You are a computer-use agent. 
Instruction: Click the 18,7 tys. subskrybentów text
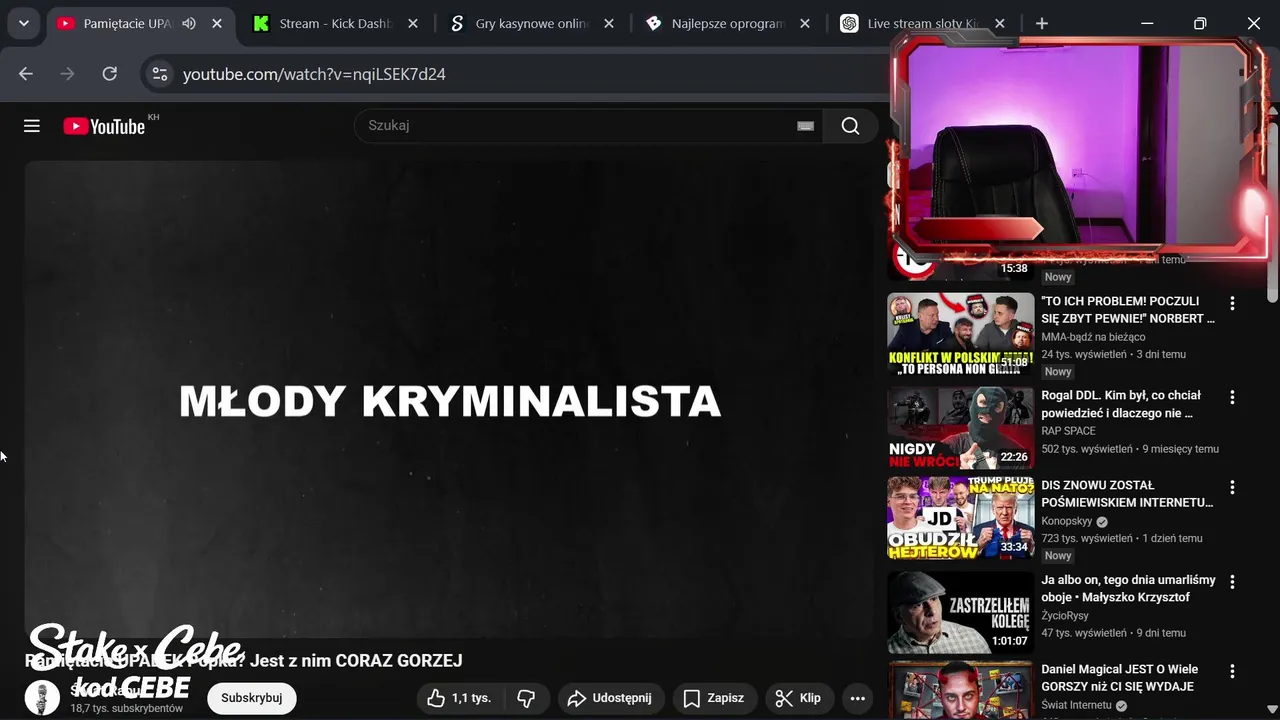pyautogui.click(x=126, y=708)
